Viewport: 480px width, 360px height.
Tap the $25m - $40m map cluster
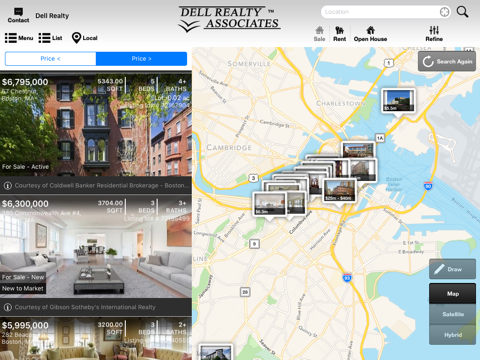coord(339,190)
